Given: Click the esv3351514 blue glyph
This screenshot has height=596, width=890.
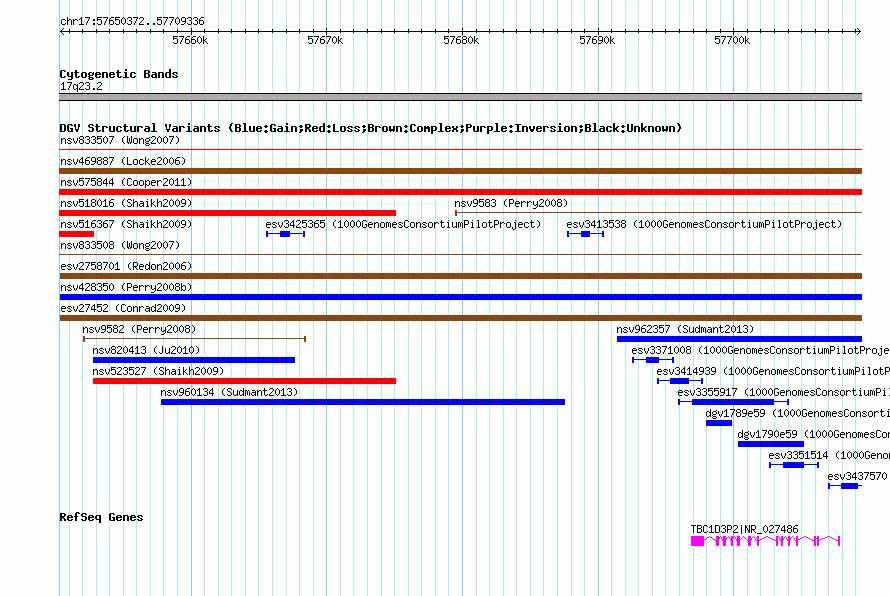Looking at the screenshot, I should [x=794, y=465].
